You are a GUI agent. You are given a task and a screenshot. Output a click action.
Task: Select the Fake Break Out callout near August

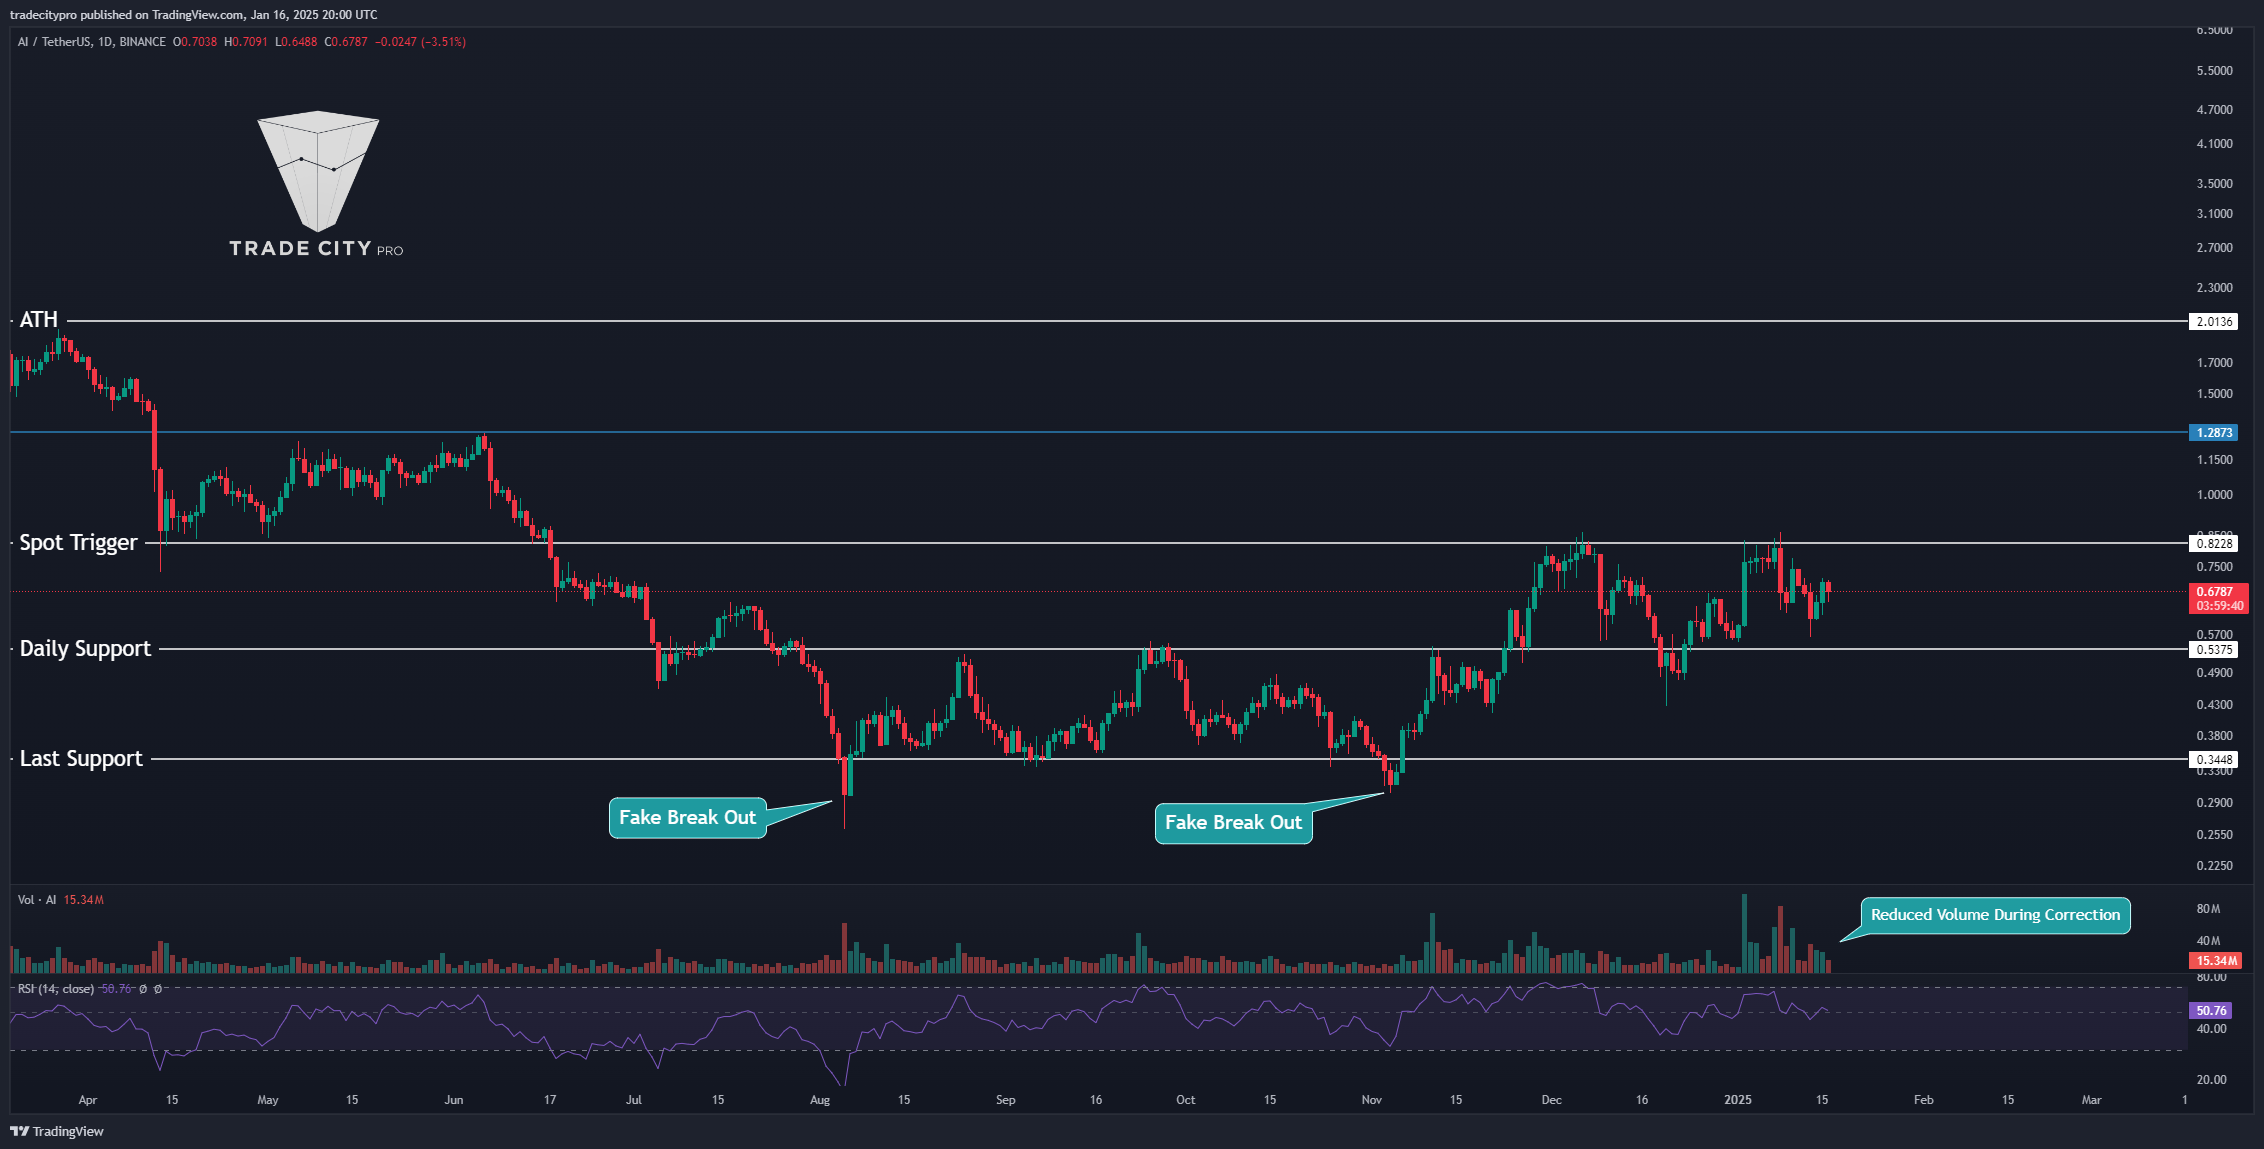(x=688, y=818)
